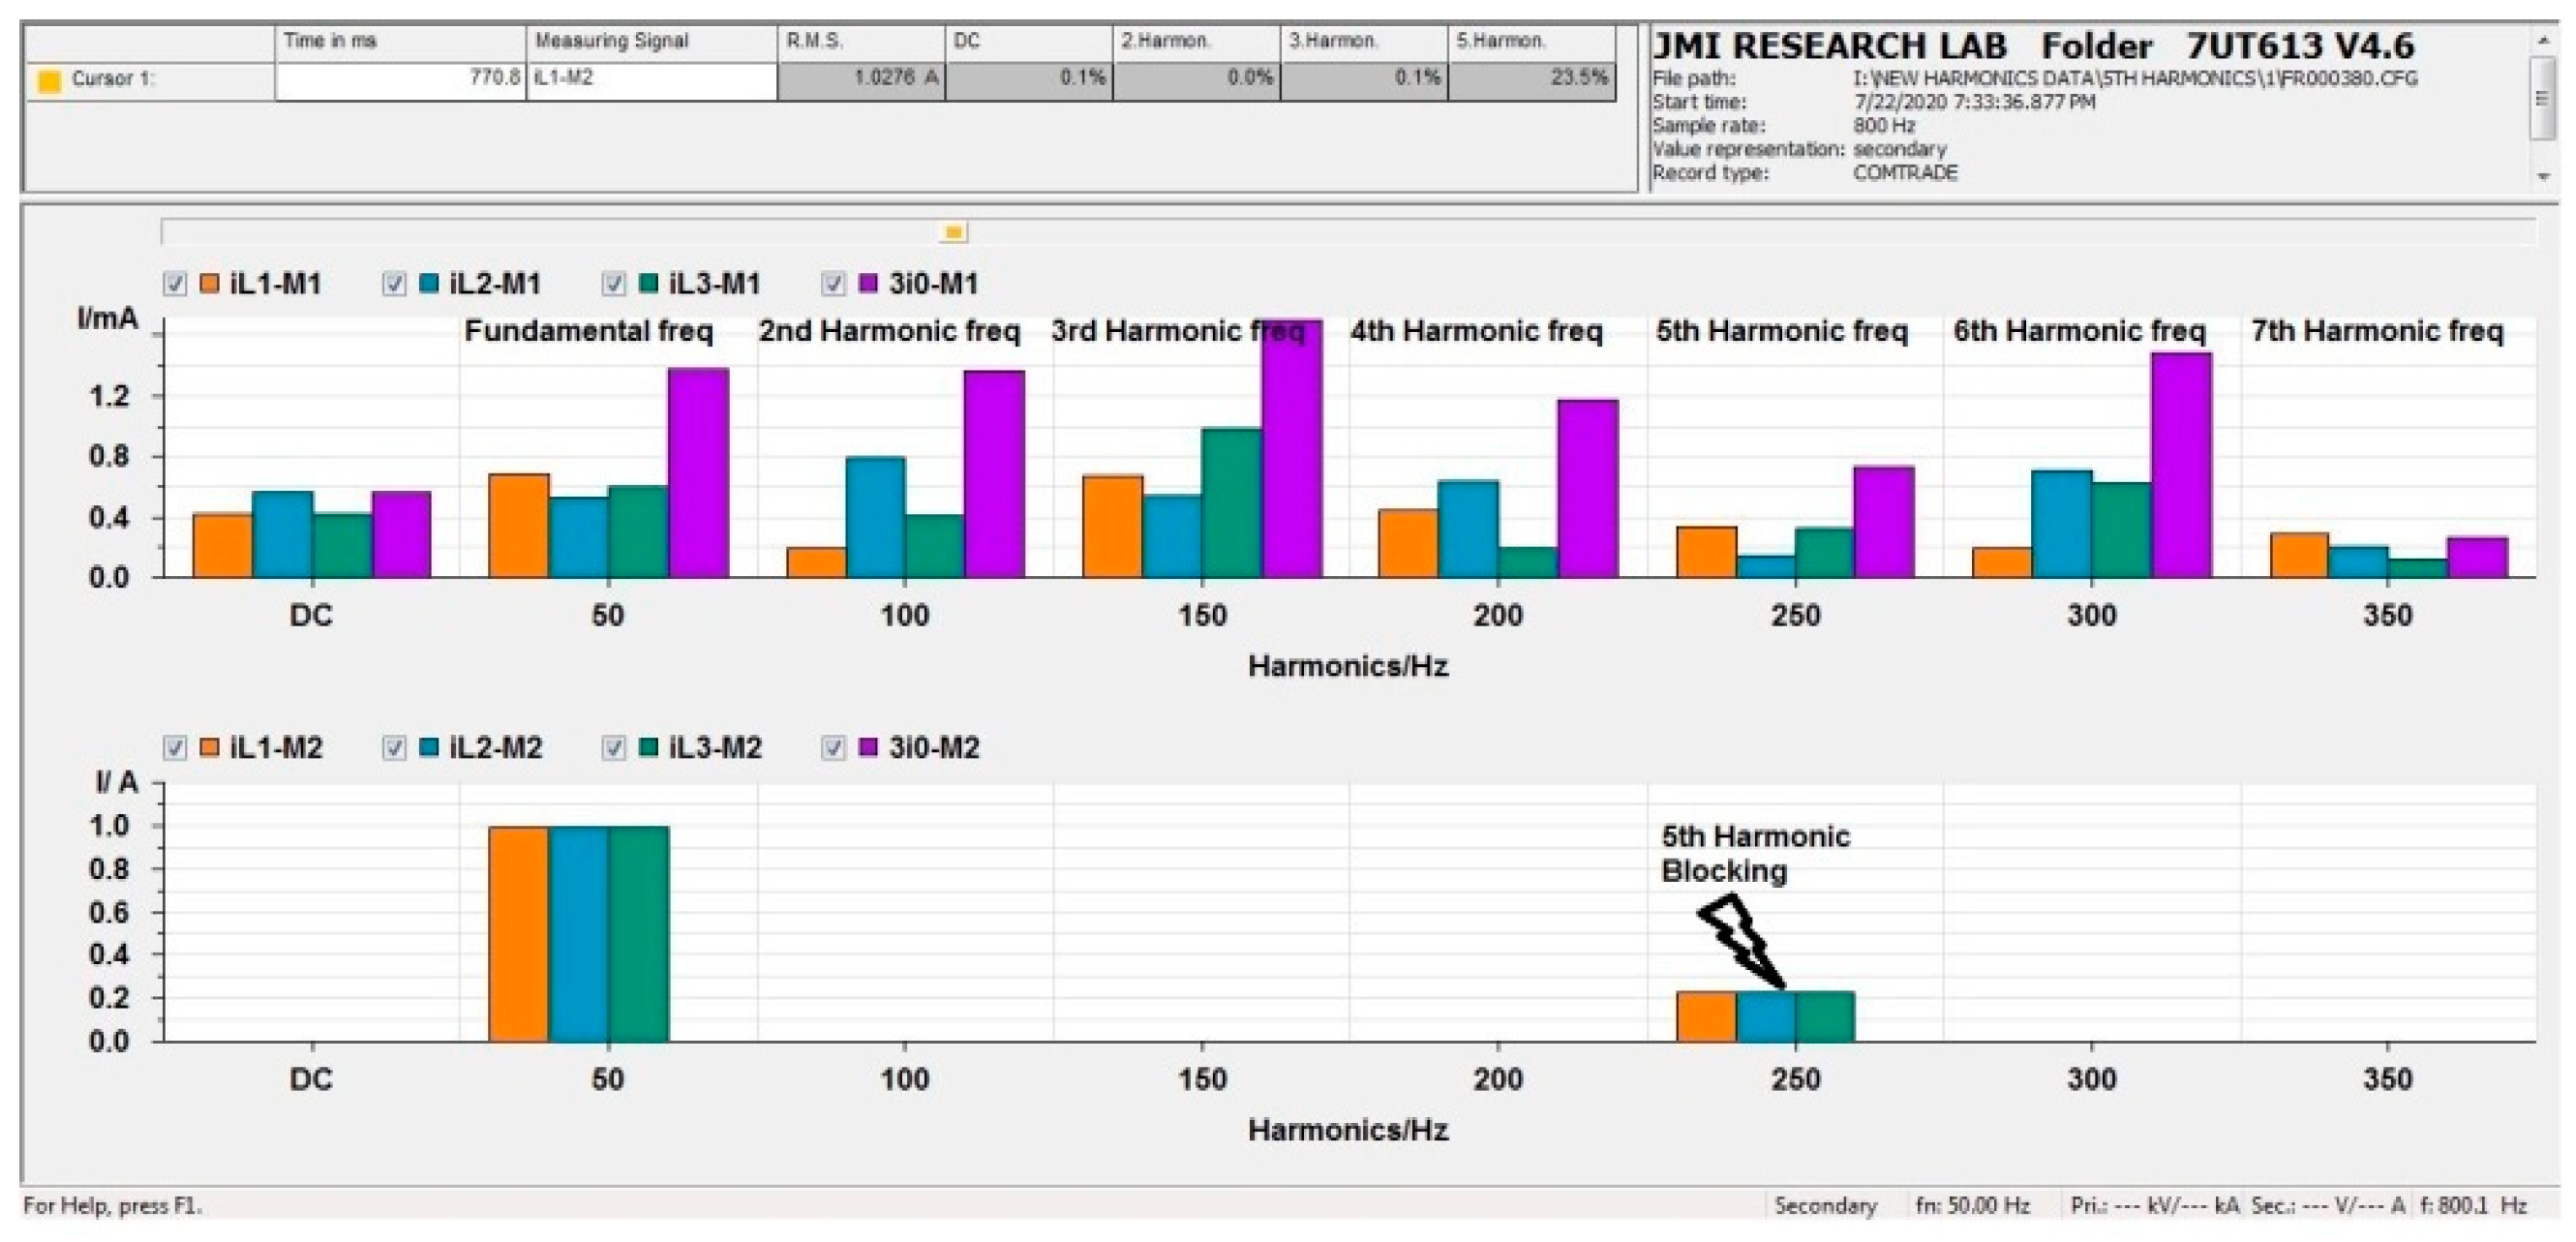The height and width of the screenshot is (1242, 2576).
Task: Toggle the 3i0-M1 signal checkbox
Action: pyautogui.click(x=833, y=284)
